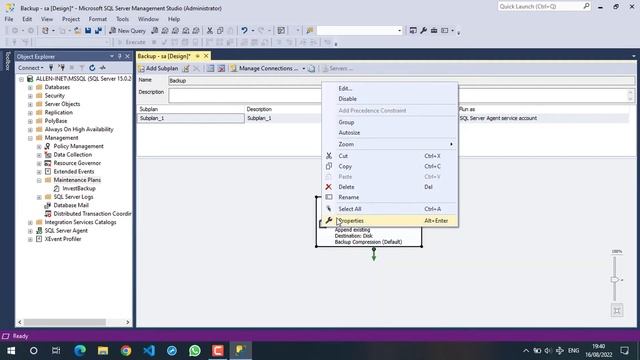Click the Connect Object Explorer plug icon

51,68
